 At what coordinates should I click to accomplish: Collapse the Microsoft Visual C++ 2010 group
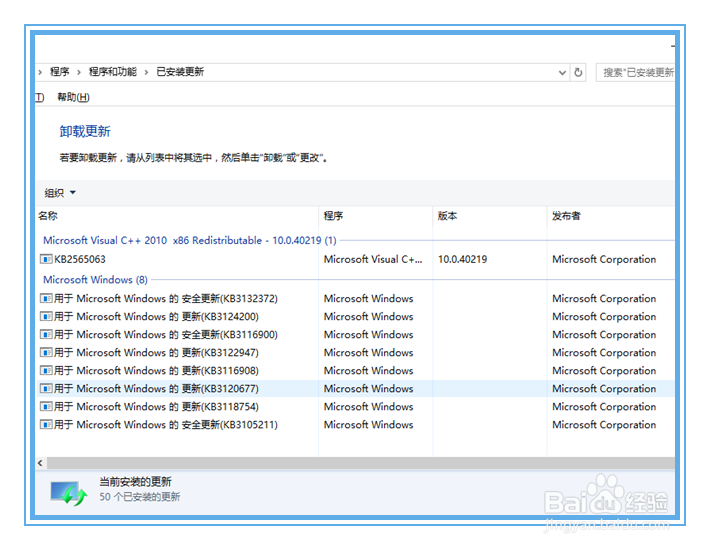[x=190, y=240]
